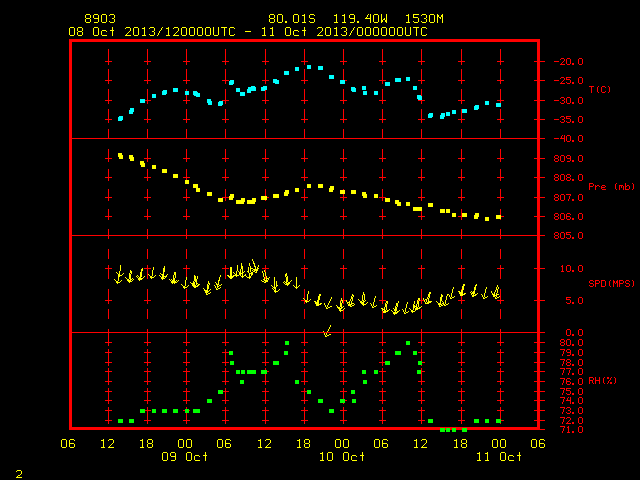Click the Pre (mb) pressure axis label
This screenshot has height=480, width=640.
click(x=611, y=187)
